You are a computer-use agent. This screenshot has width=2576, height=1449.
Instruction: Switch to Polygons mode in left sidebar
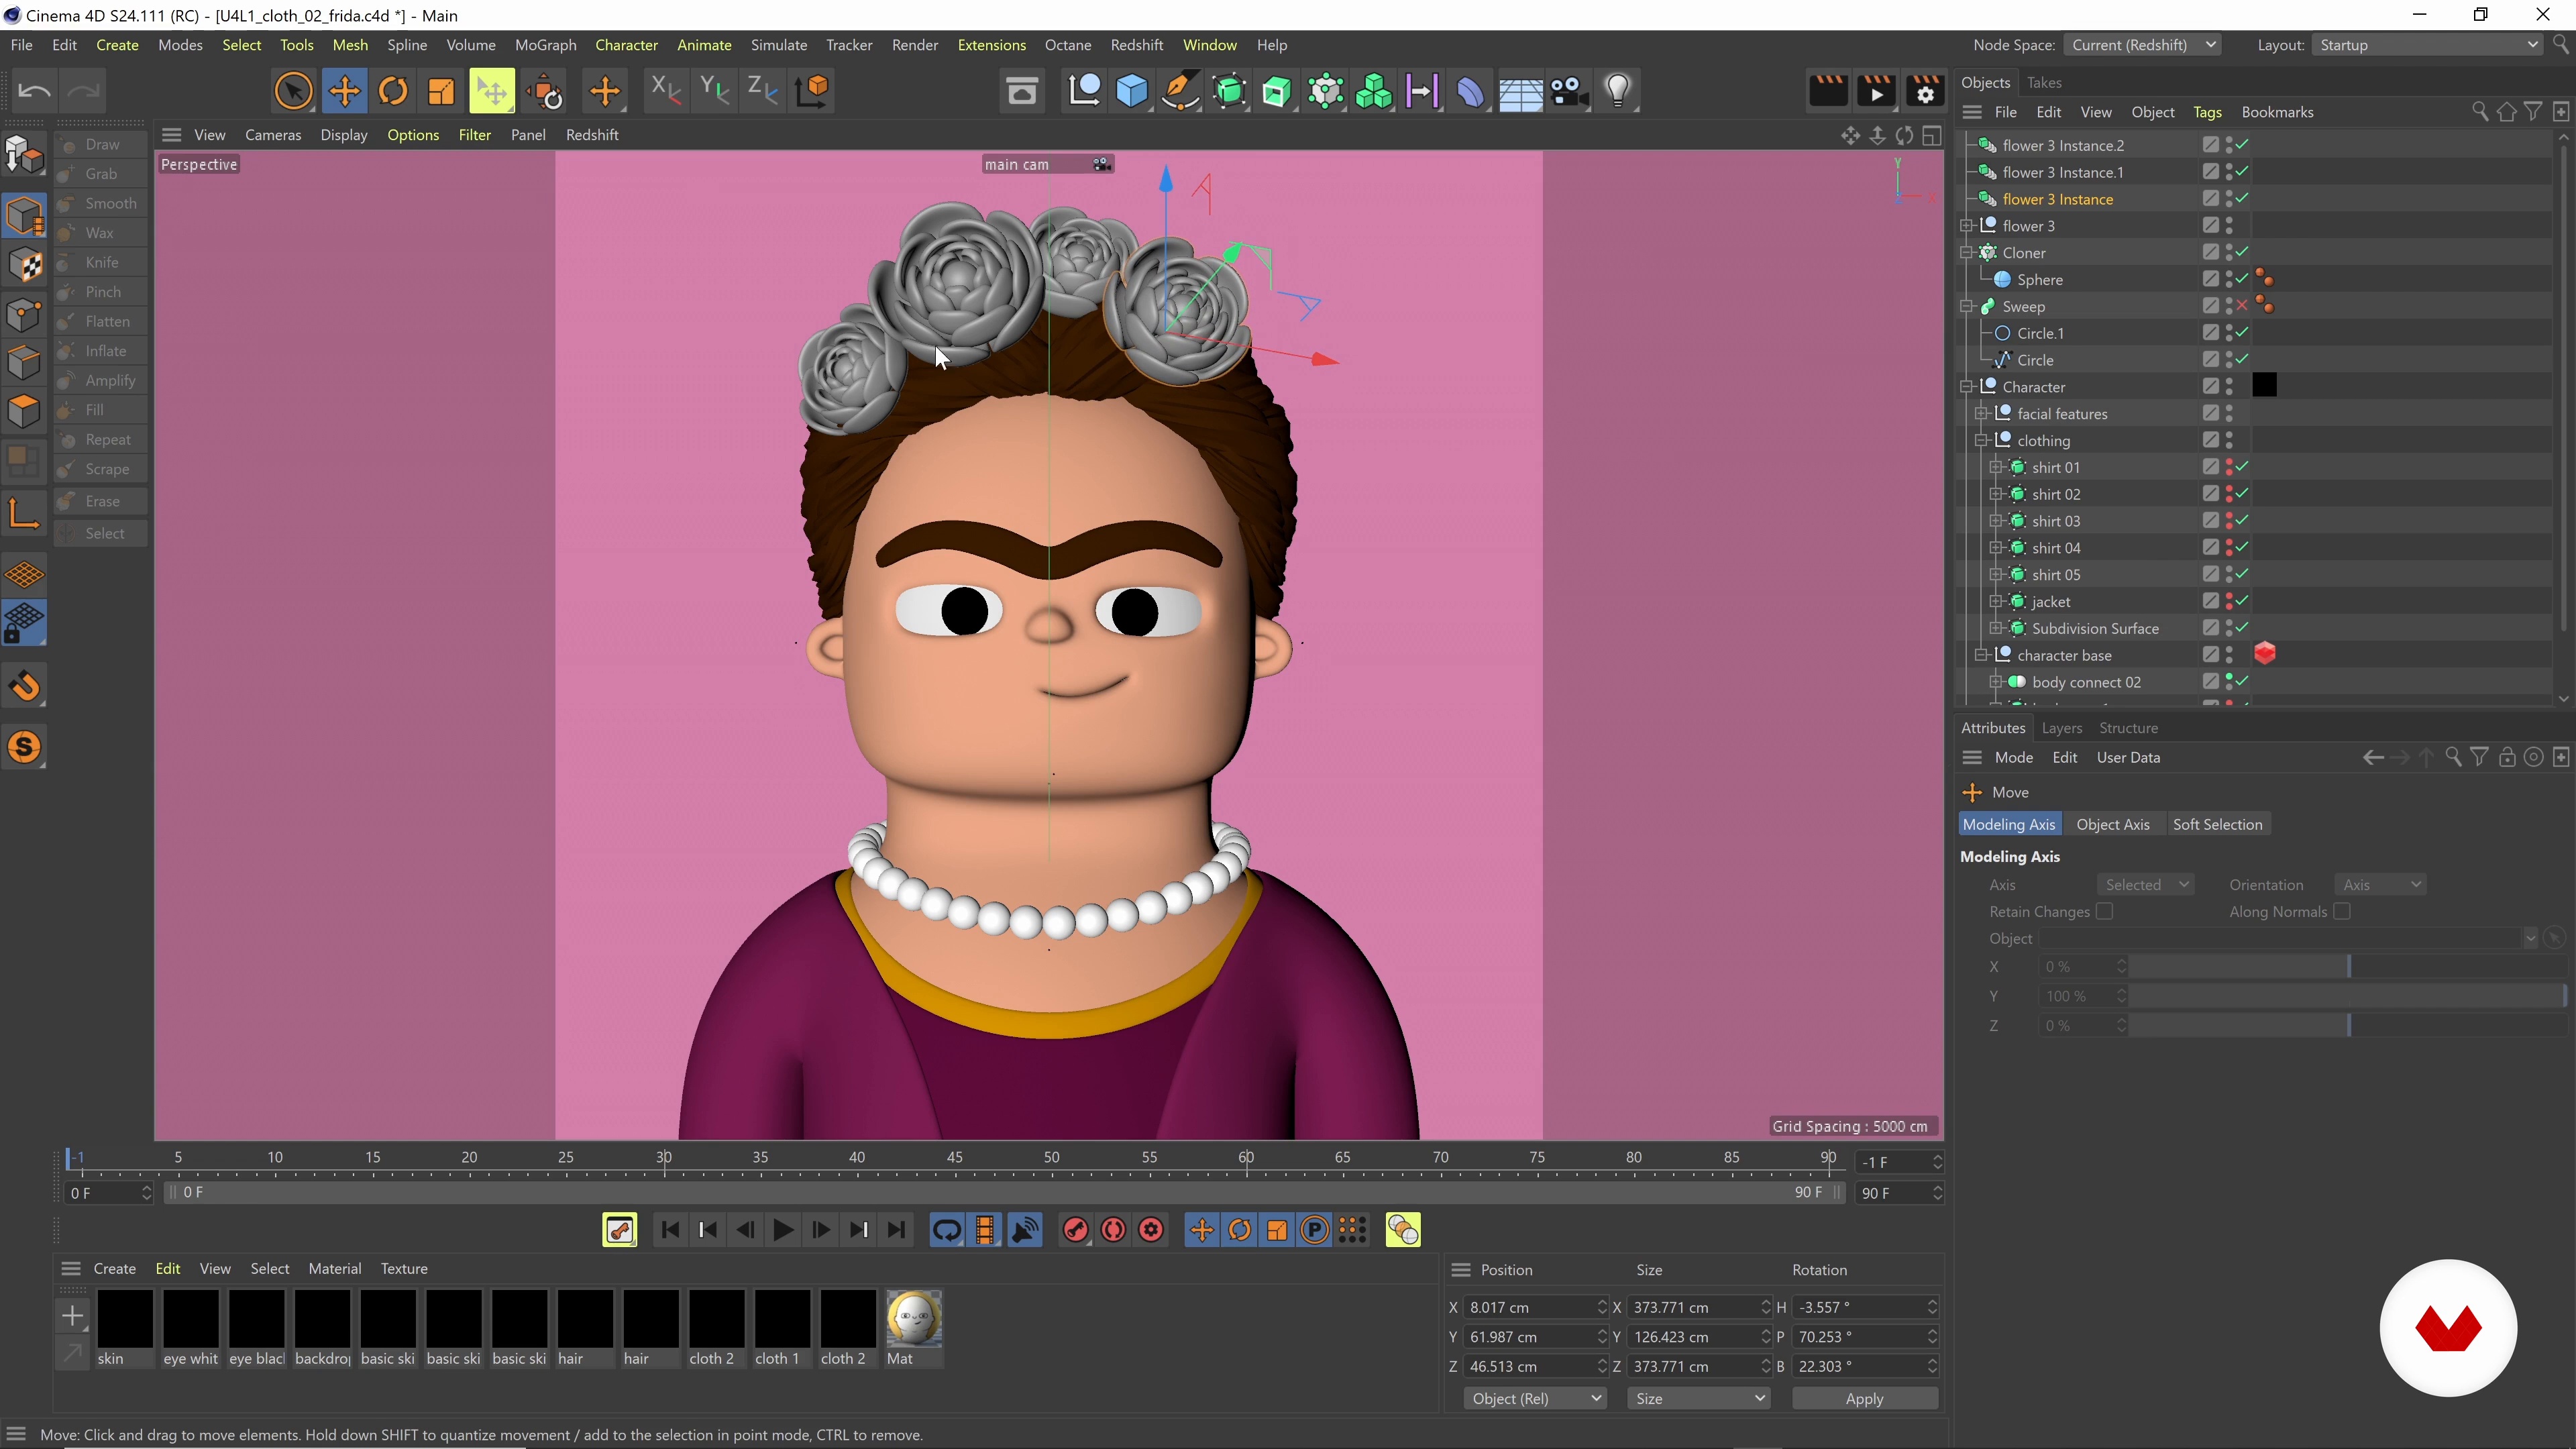(24, 410)
